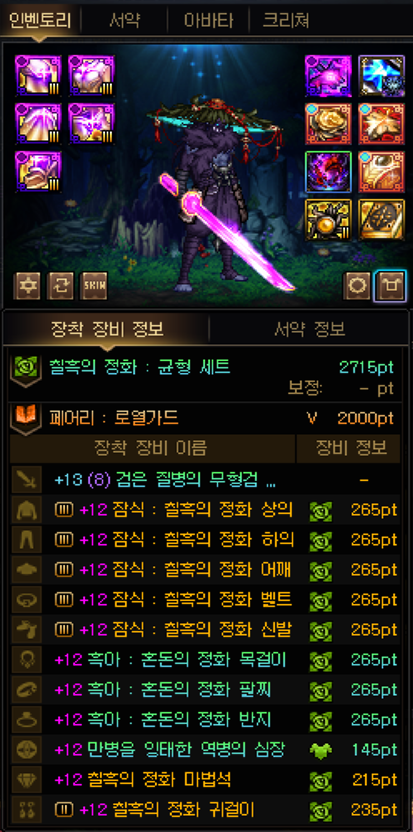Viewport: 413px width, 832px height.
Task: Click the 만병을 잉태한 역병의 심장 item row
Action: point(206,750)
